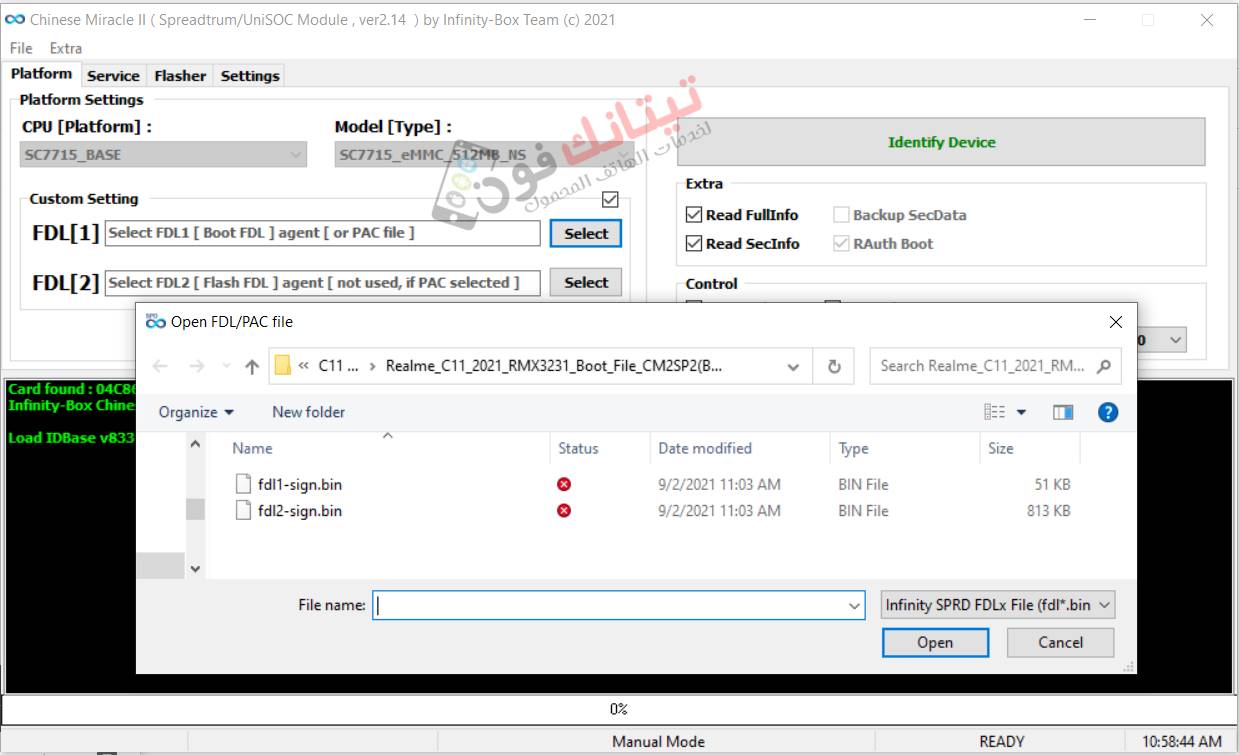Viewport: 1239px width, 755px height.
Task: Refresh the folder listing
Action: pos(834,366)
